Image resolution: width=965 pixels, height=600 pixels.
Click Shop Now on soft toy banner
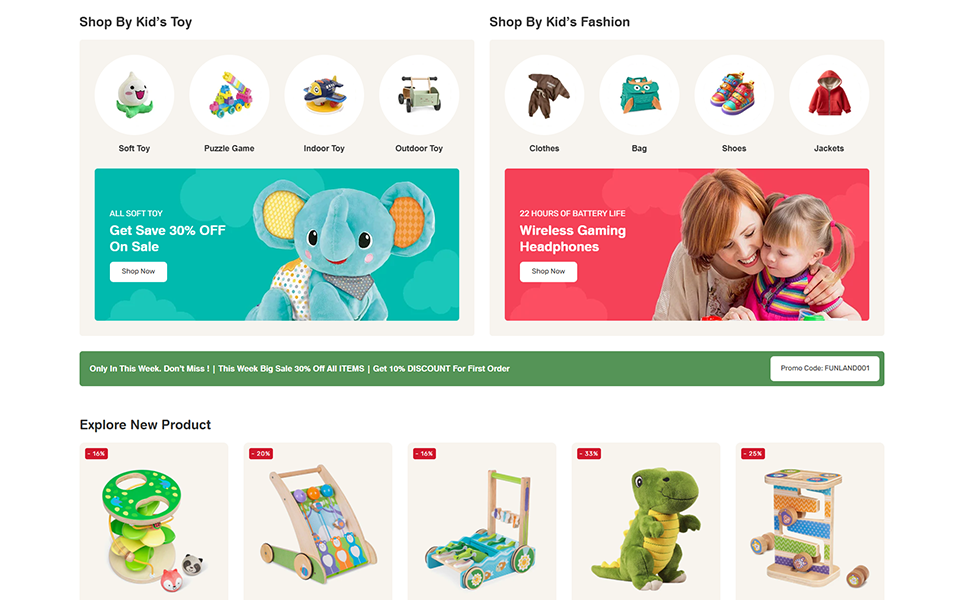[138, 271]
